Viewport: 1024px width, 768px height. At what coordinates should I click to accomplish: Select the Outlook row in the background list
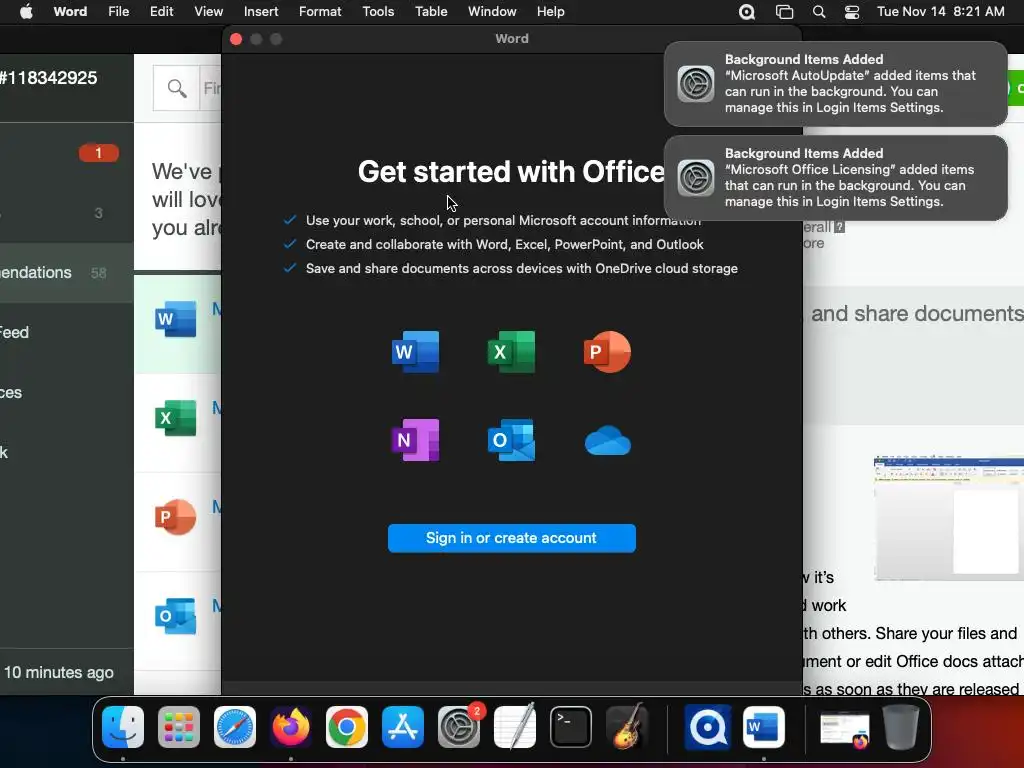pyautogui.click(x=178, y=620)
